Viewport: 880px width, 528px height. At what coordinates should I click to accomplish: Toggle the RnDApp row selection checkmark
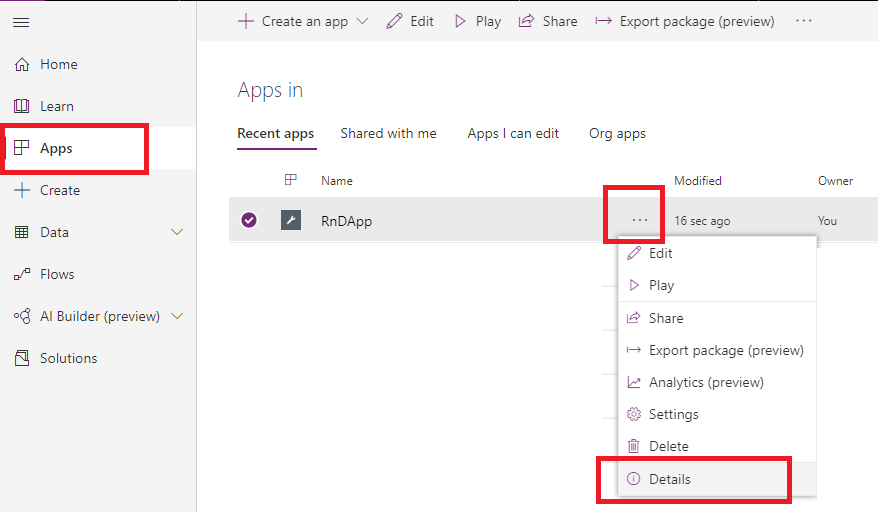tap(249, 220)
